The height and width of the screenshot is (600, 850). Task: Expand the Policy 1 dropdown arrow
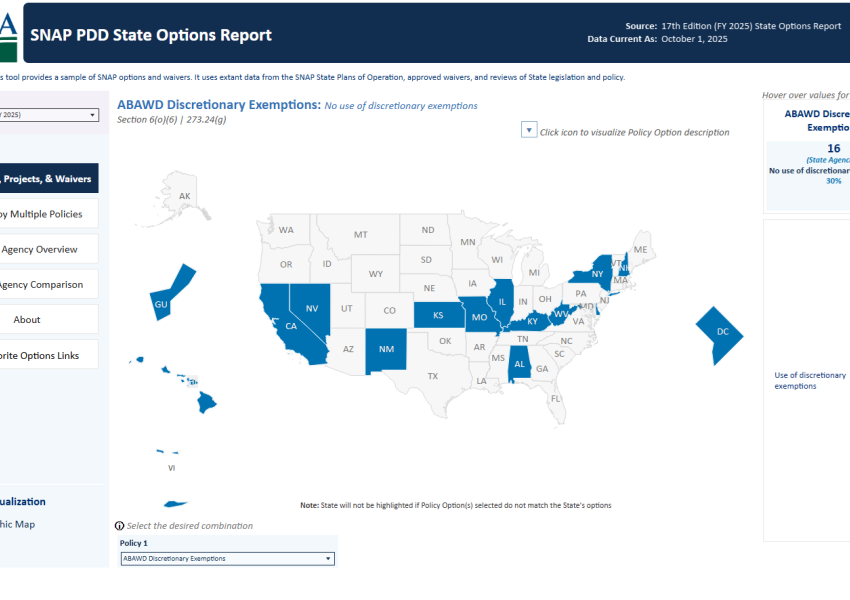(x=327, y=559)
